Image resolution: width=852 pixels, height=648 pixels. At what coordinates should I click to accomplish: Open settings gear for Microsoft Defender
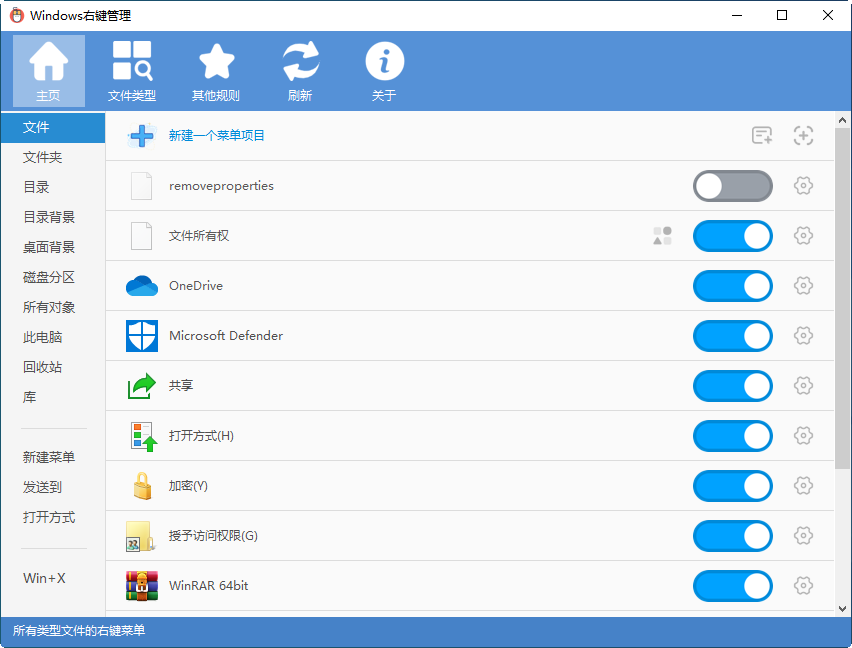803,336
